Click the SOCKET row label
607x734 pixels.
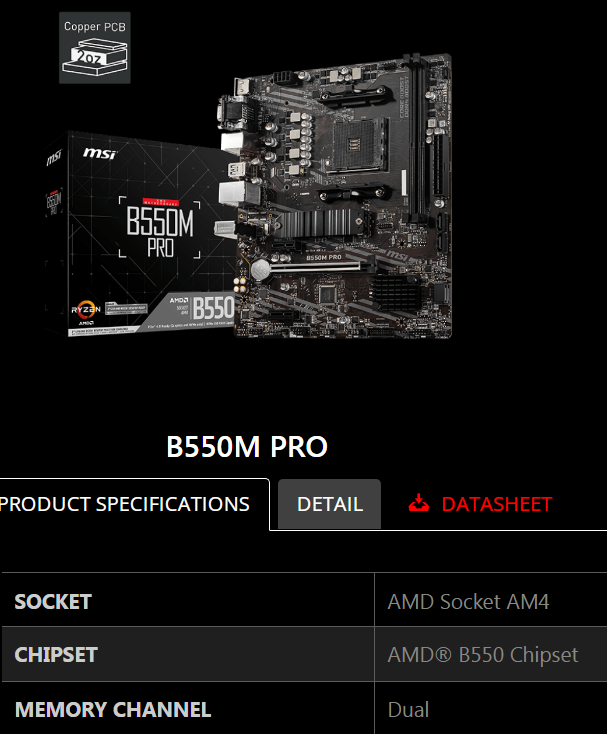[53, 602]
